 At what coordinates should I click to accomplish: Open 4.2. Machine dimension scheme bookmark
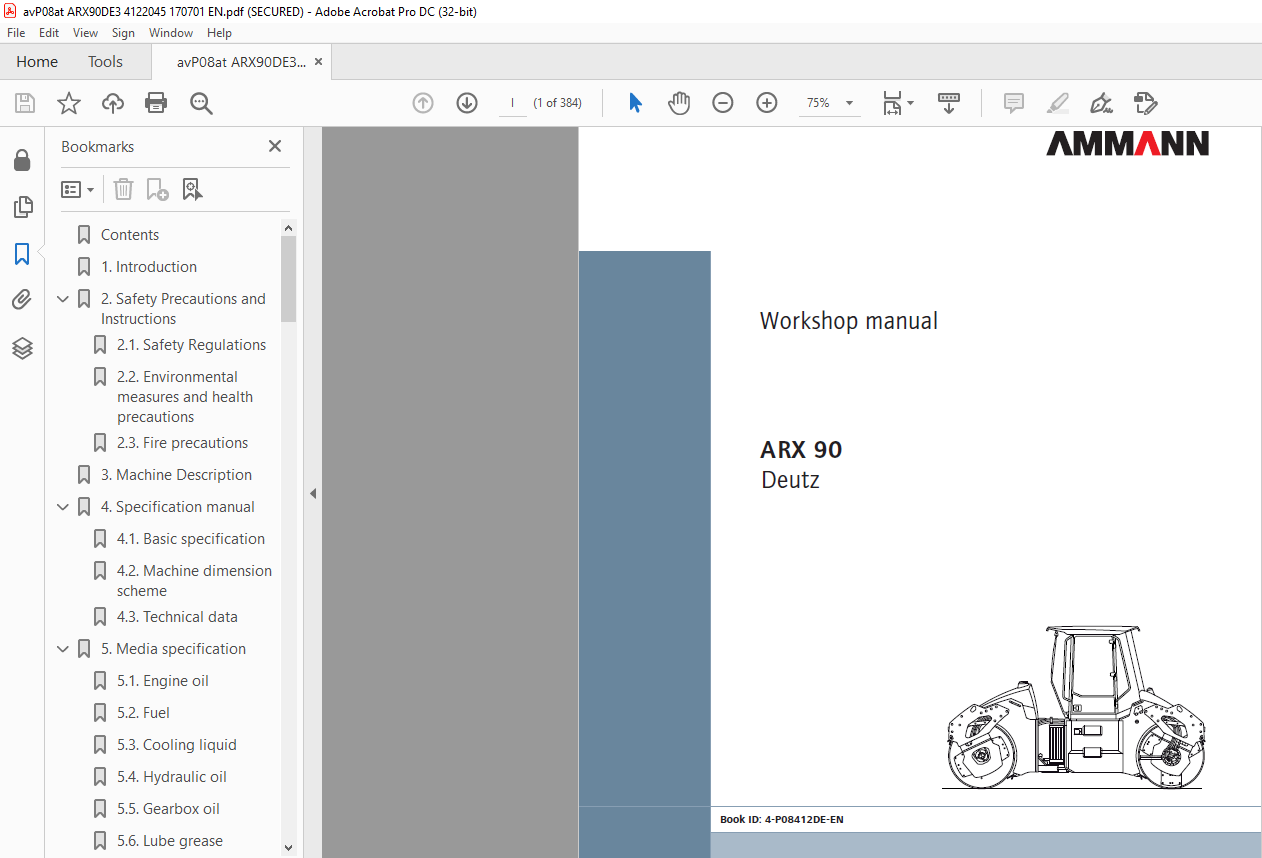point(194,581)
